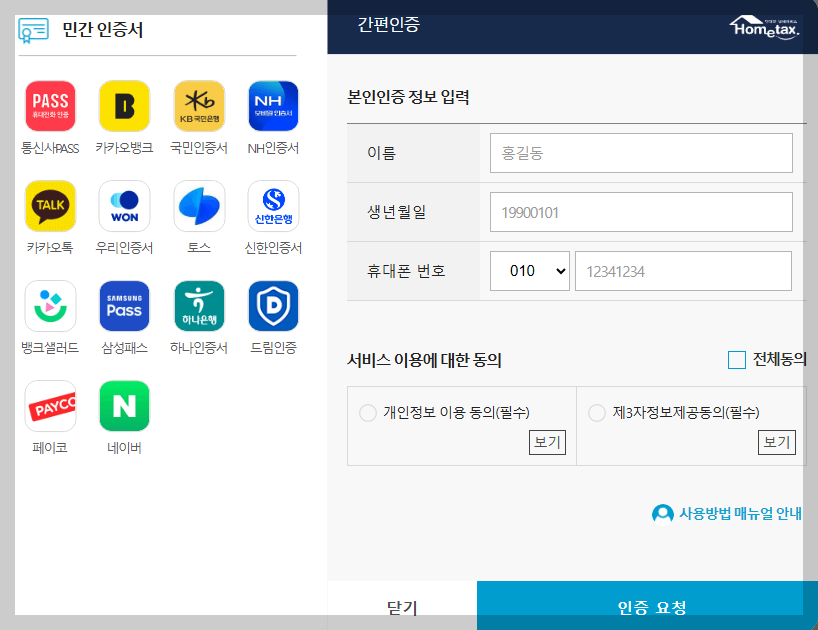Select 제3자정보제공동의(필수) radio button
The height and width of the screenshot is (630, 818).
point(597,413)
